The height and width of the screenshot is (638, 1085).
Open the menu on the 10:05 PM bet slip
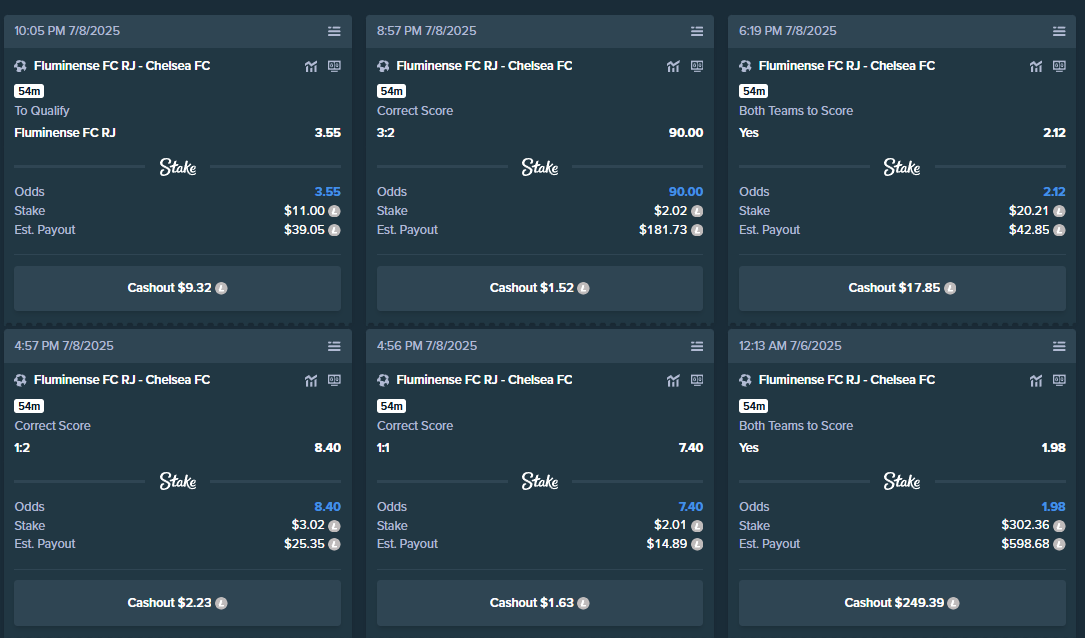point(334,31)
